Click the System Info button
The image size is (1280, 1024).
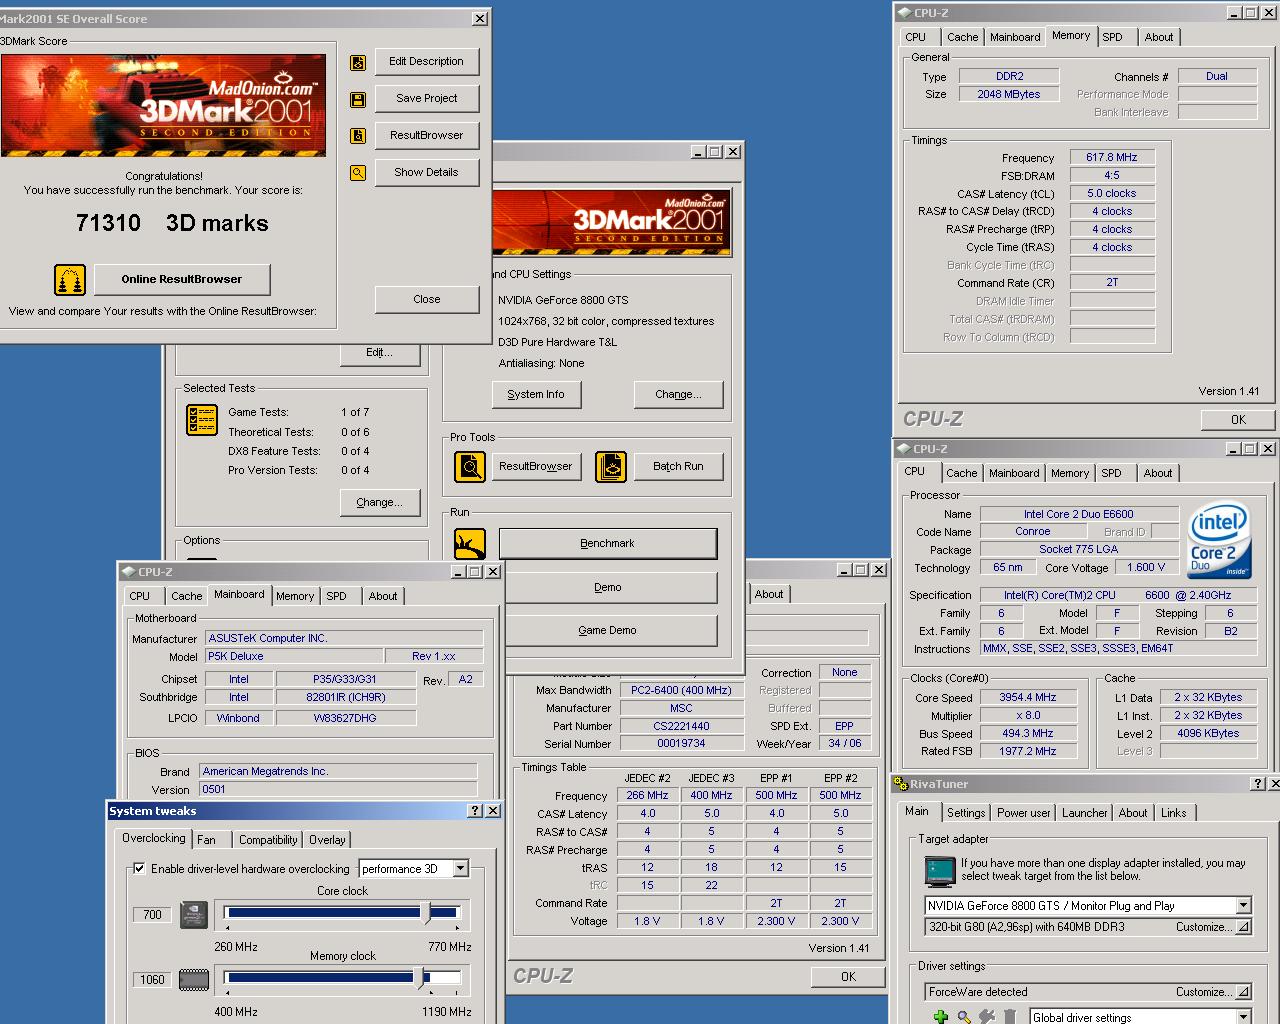[x=536, y=394]
